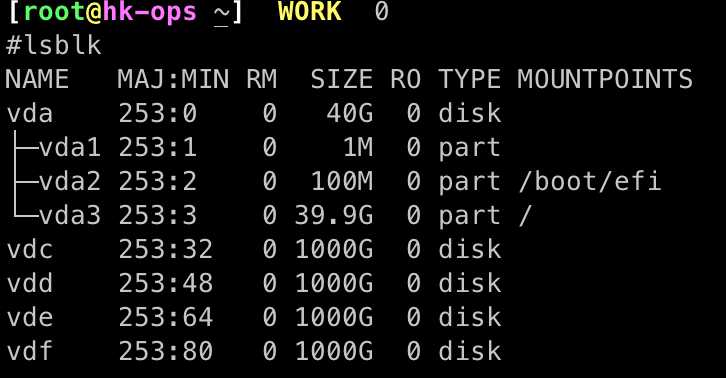Click the device name 'vde'
The image size is (726, 378).
tap(30, 317)
